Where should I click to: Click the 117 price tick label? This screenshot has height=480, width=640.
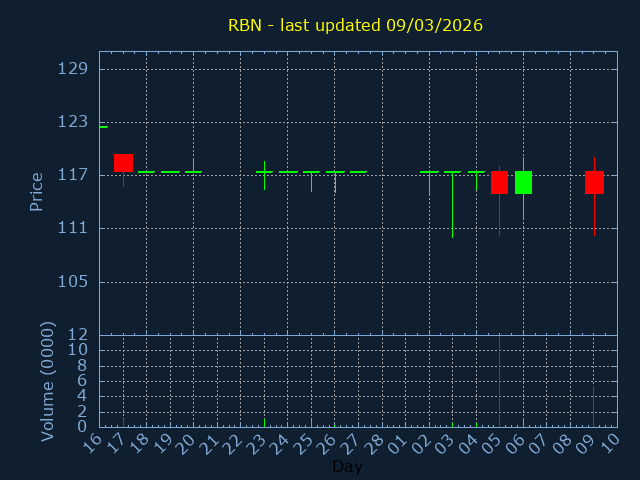click(72, 175)
